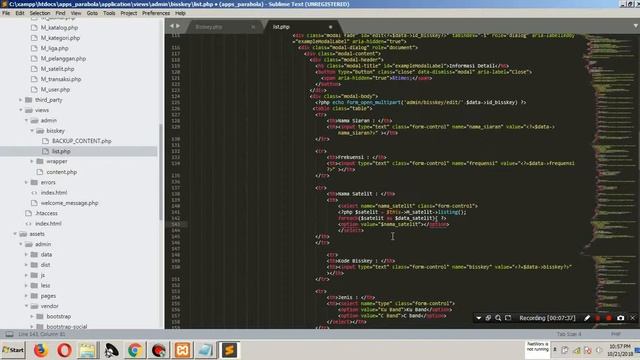Select the bootstrap folder
640x360 pixels.
(58, 316)
